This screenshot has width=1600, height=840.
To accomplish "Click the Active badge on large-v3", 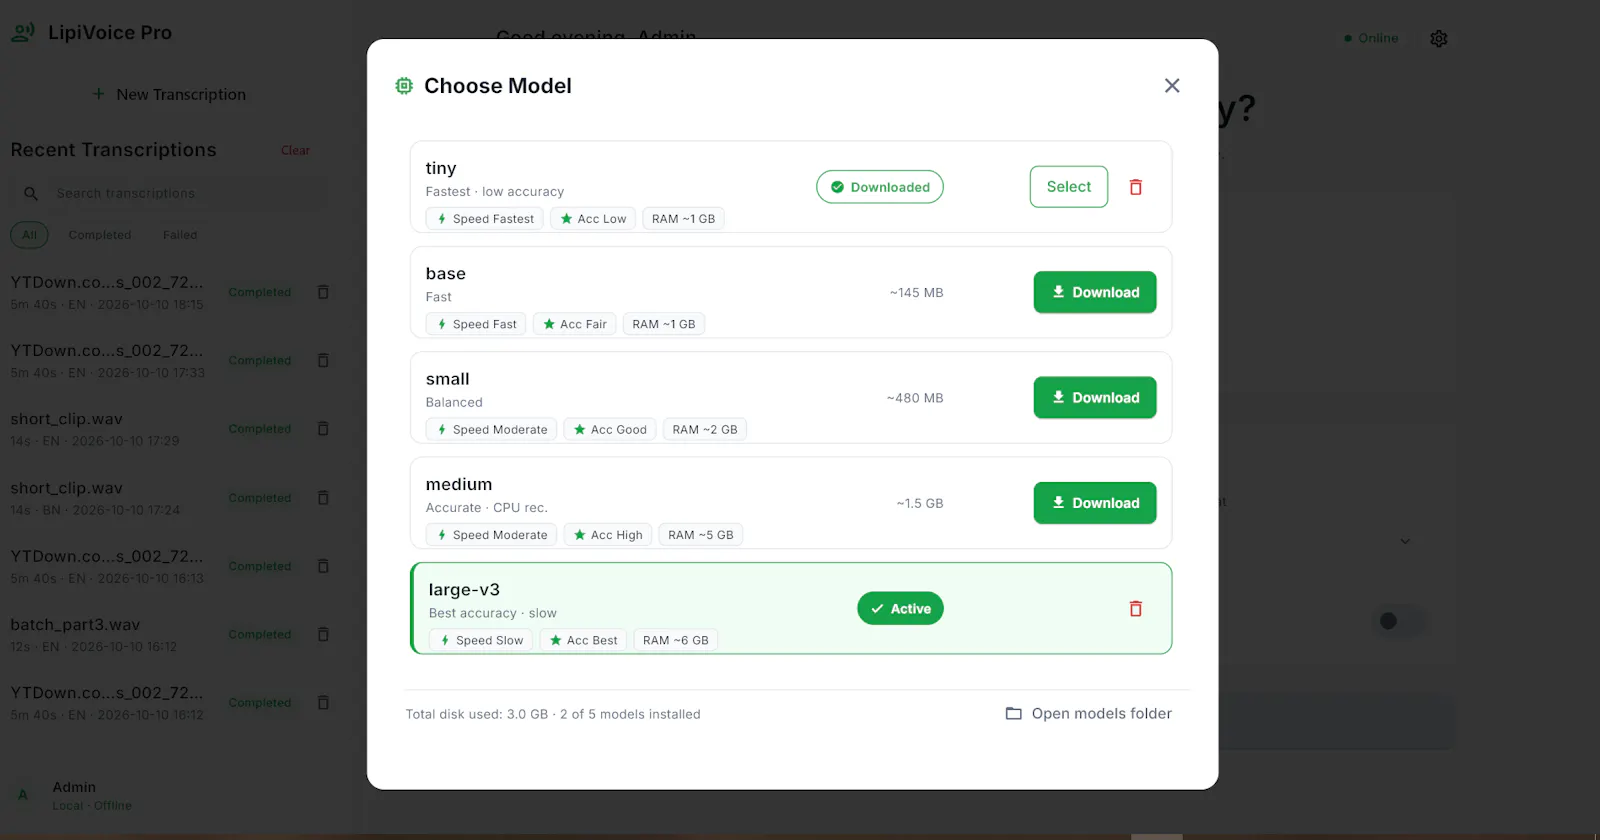I will coord(900,609).
